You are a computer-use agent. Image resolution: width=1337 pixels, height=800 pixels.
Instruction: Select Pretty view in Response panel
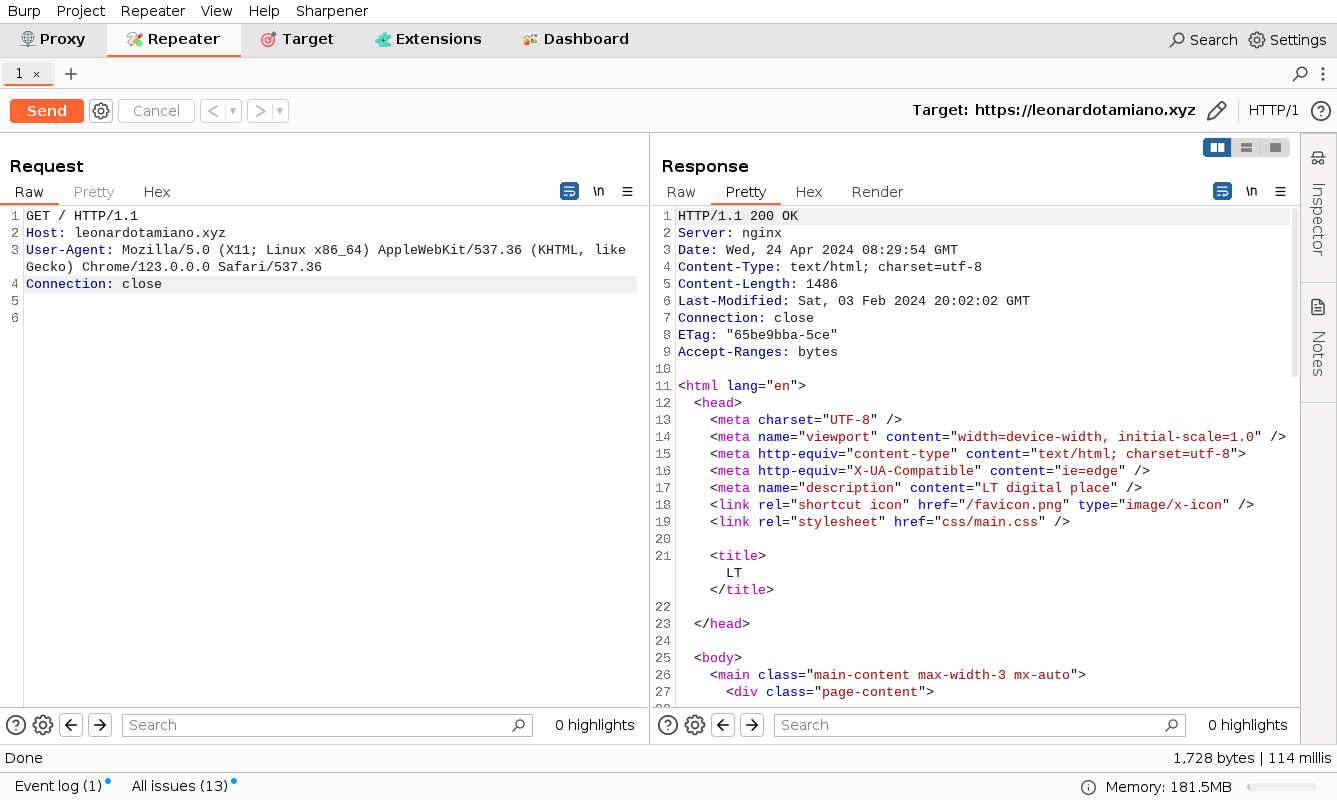pos(746,192)
